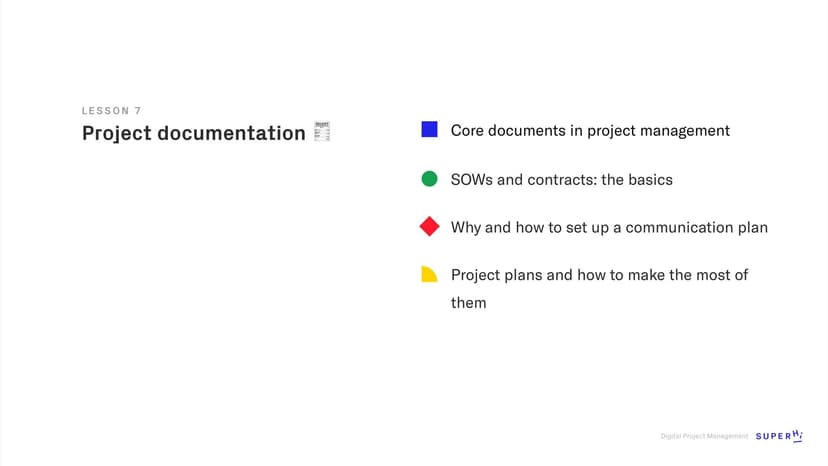Click the underlined 'Hi' mark in the logo
Image resolution: width=828 pixels, height=466 pixels.
[x=797, y=435]
